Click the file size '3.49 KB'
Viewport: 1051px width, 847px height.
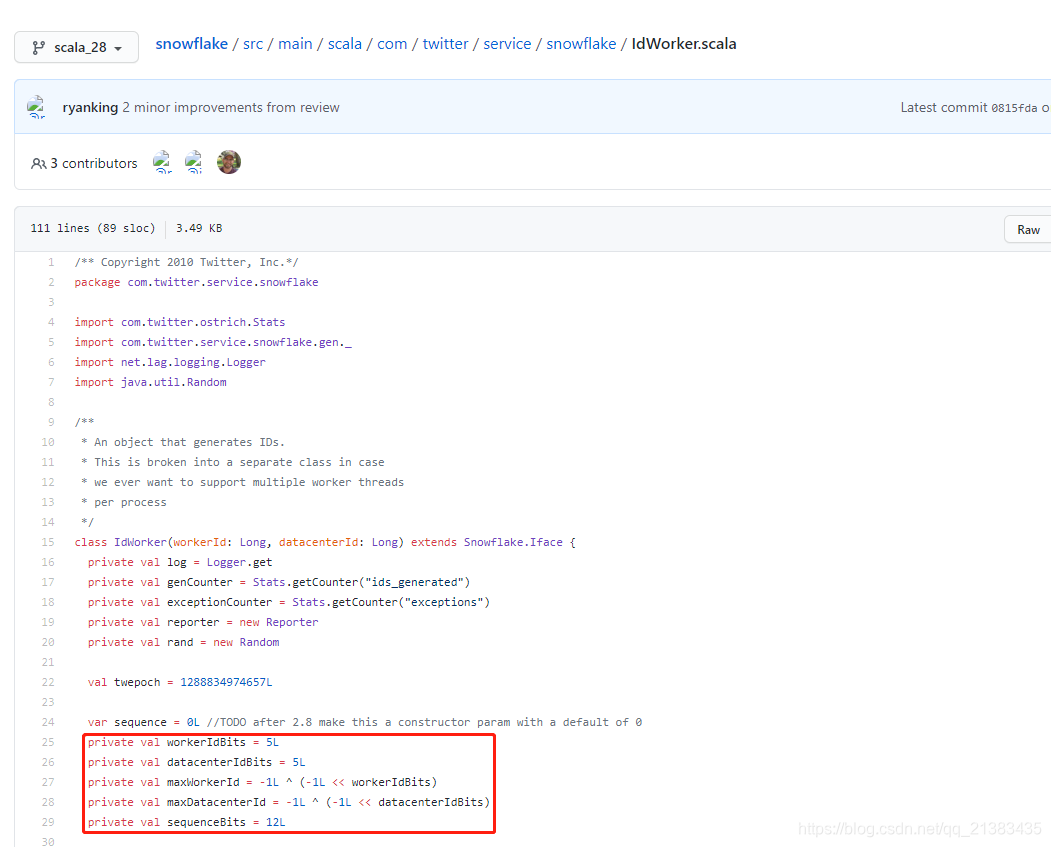pyautogui.click(x=199, y=229)
